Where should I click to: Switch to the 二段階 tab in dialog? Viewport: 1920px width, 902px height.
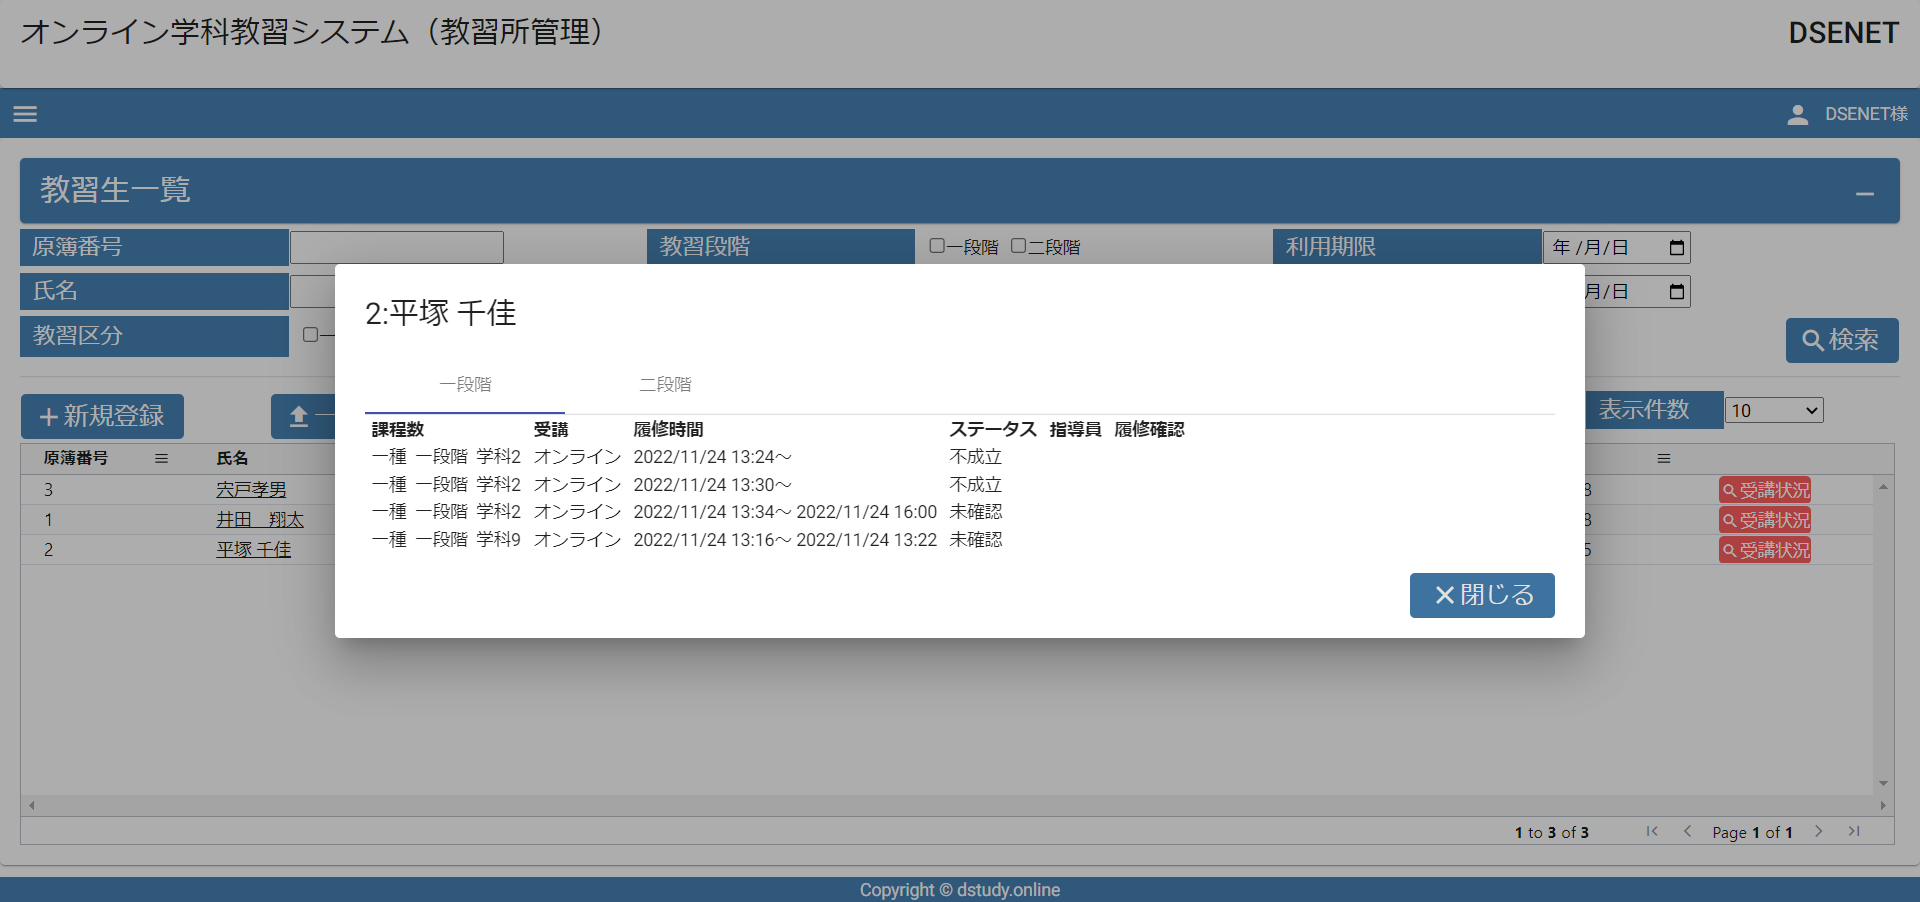[x=665, y=385]
